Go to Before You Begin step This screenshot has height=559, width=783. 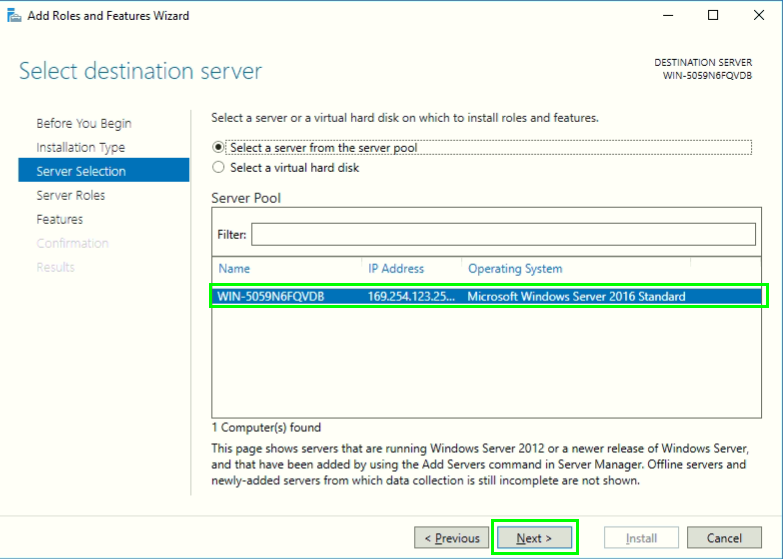pyautogui.click(x=84, y=123)
